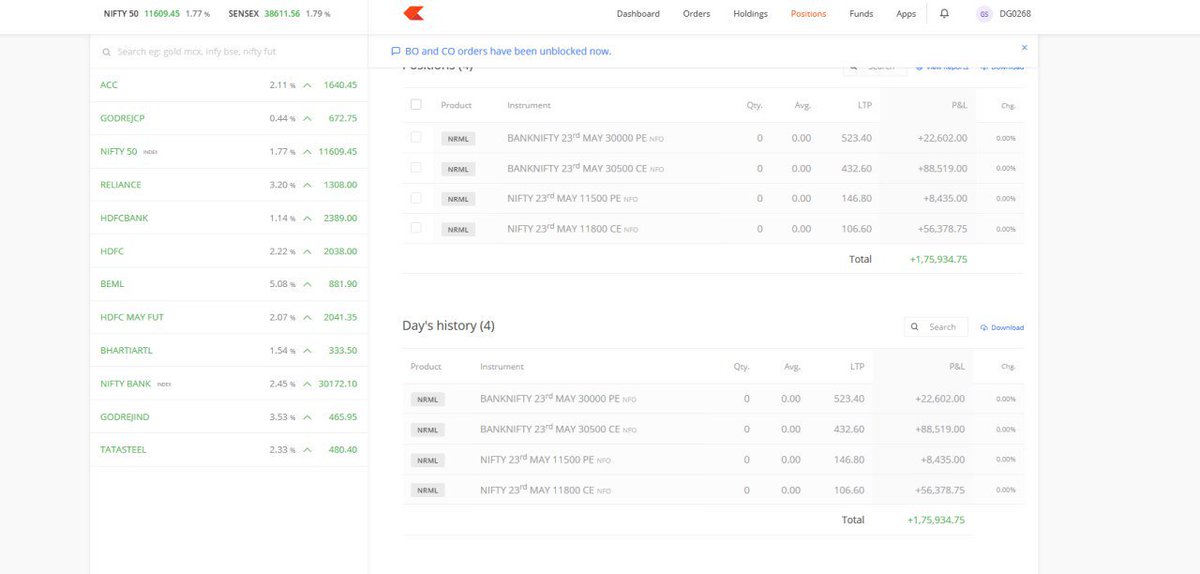
Task: Select BHARTIARTL in the watchlist
Action: click(x=229, y=351)
